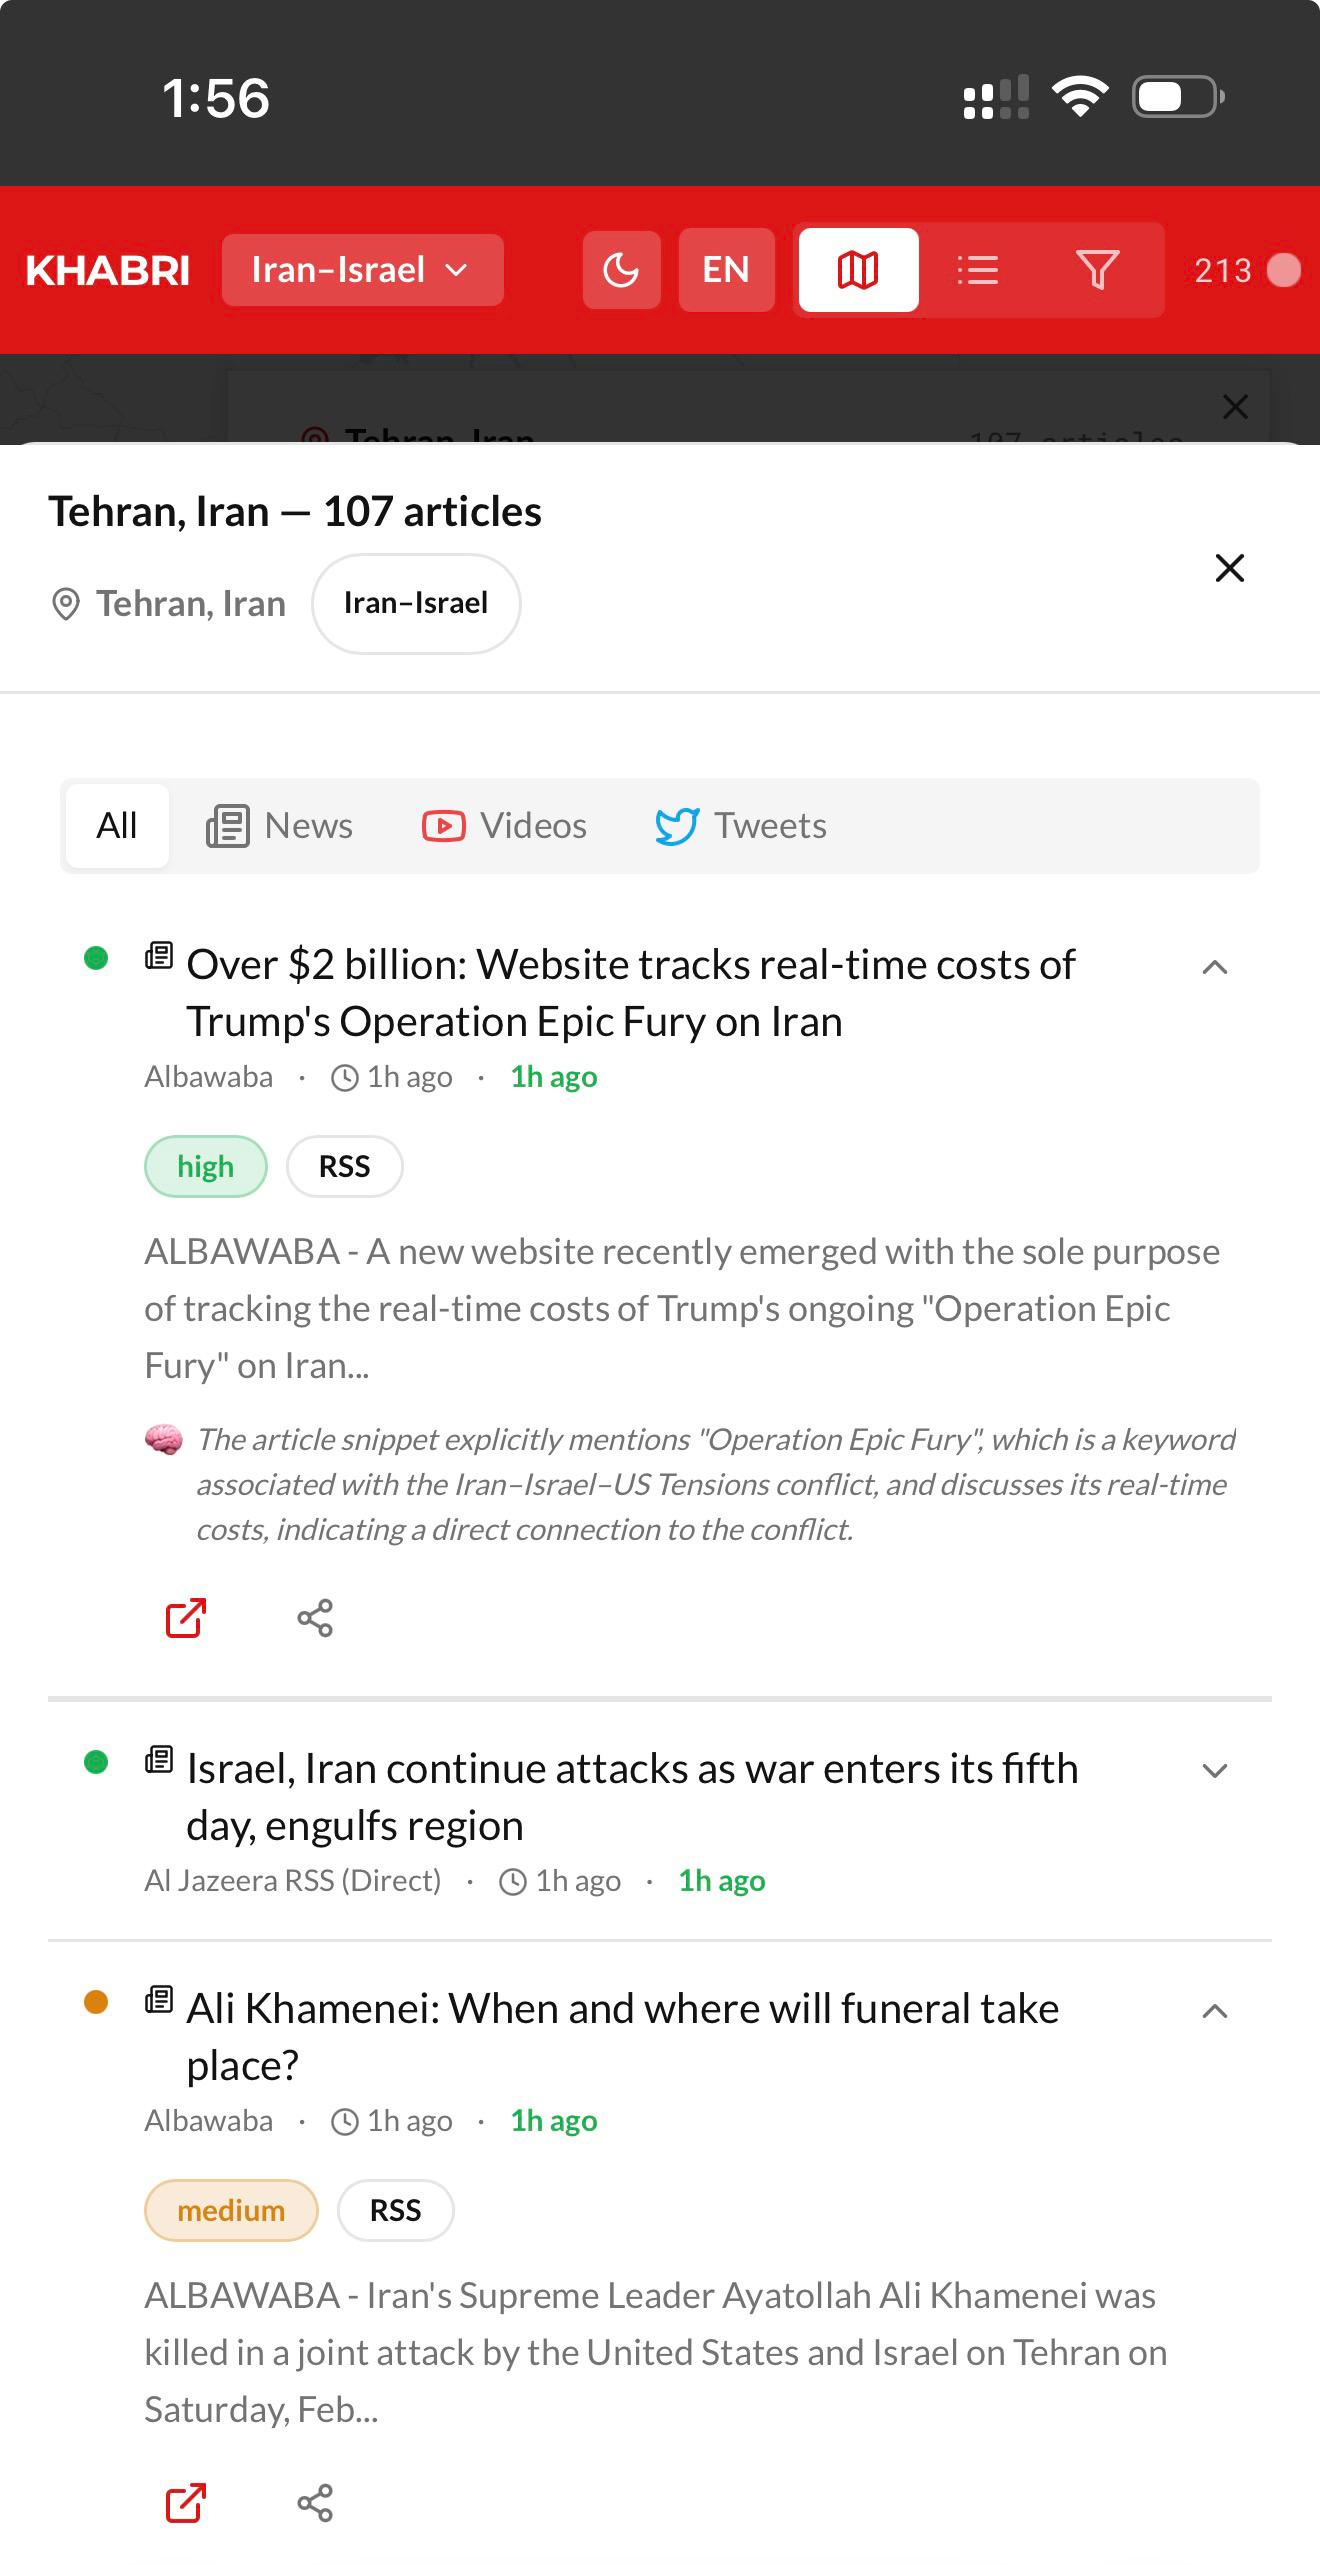The height and width of the screenshot is (2565, 1320).
Task: Switch to the News tab
Action: click(x=281, y=825)
